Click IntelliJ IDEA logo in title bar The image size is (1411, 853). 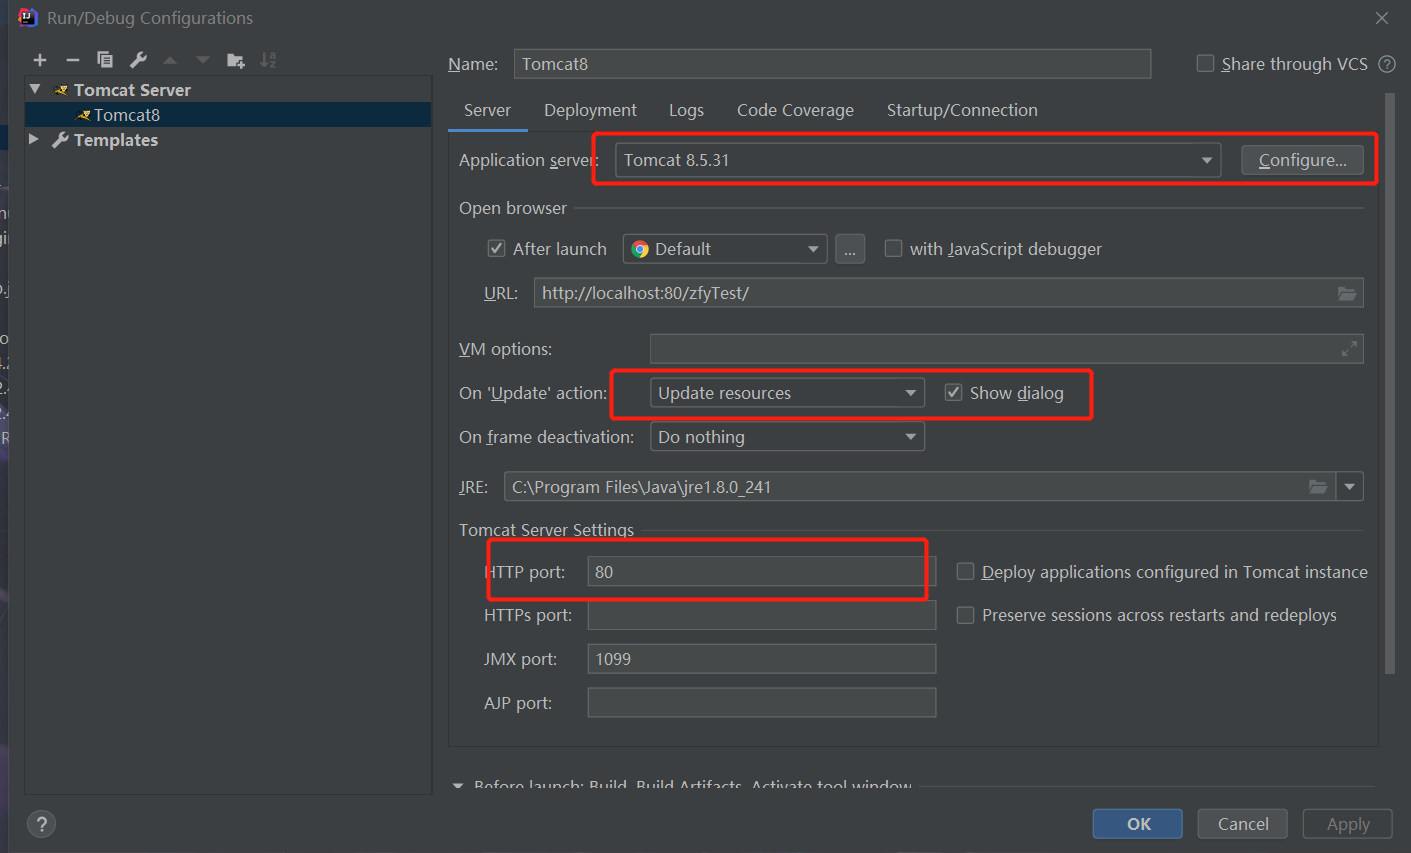click(27, 17)
